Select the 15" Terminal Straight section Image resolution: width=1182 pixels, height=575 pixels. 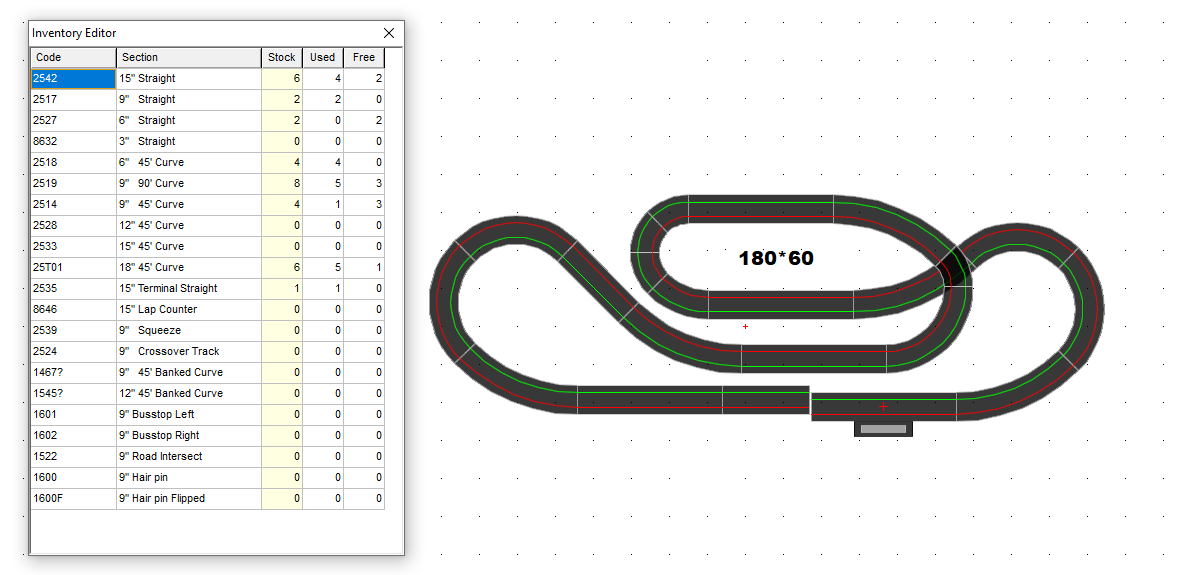coord(189,289)
